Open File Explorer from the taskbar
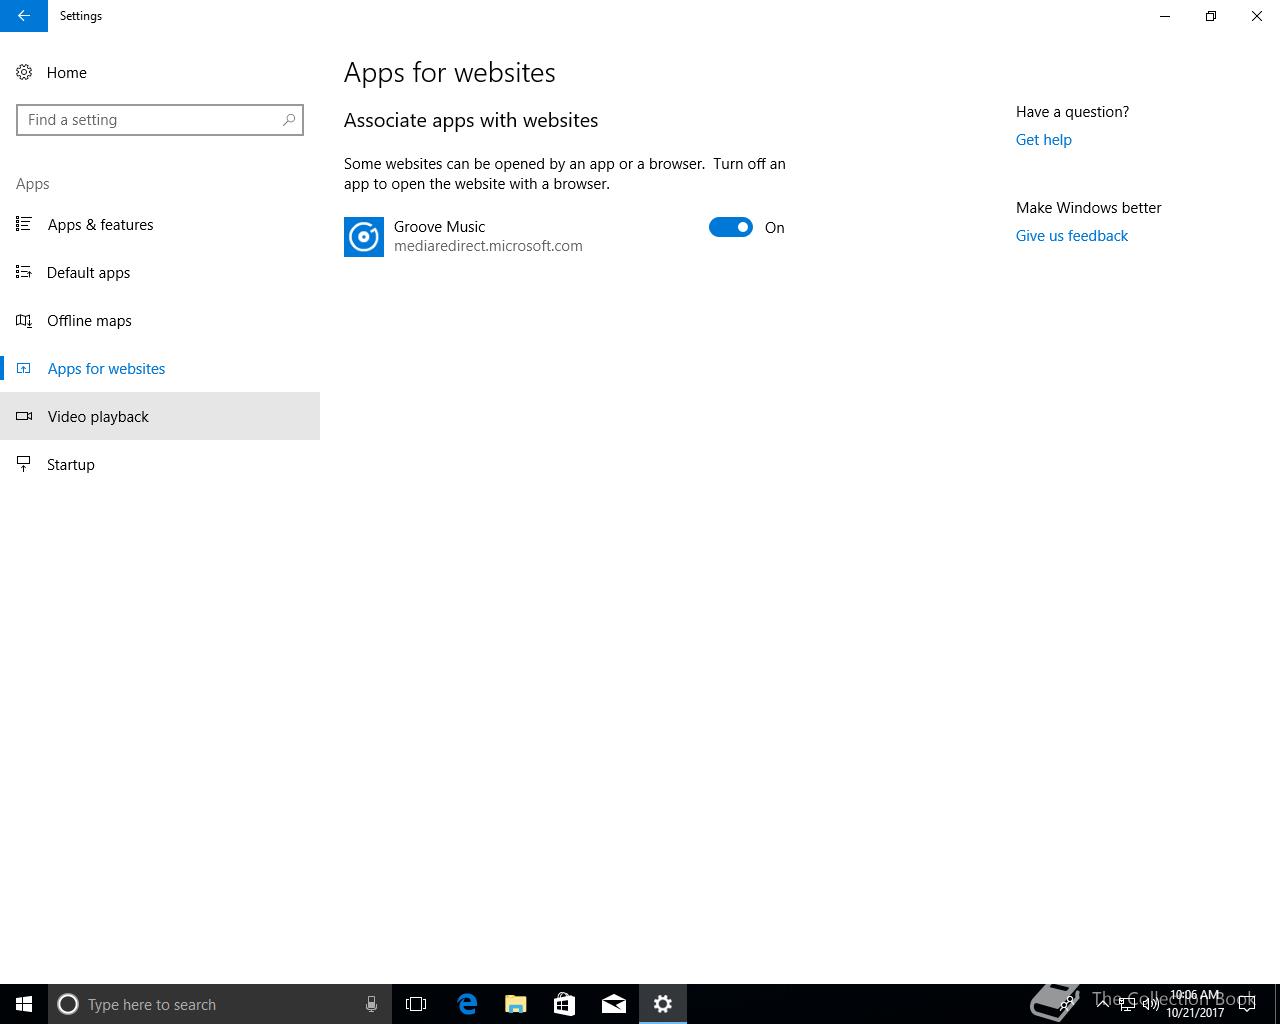Image resolution: width=1280 pixels, height=1024 pixels. pos(516,1004)
